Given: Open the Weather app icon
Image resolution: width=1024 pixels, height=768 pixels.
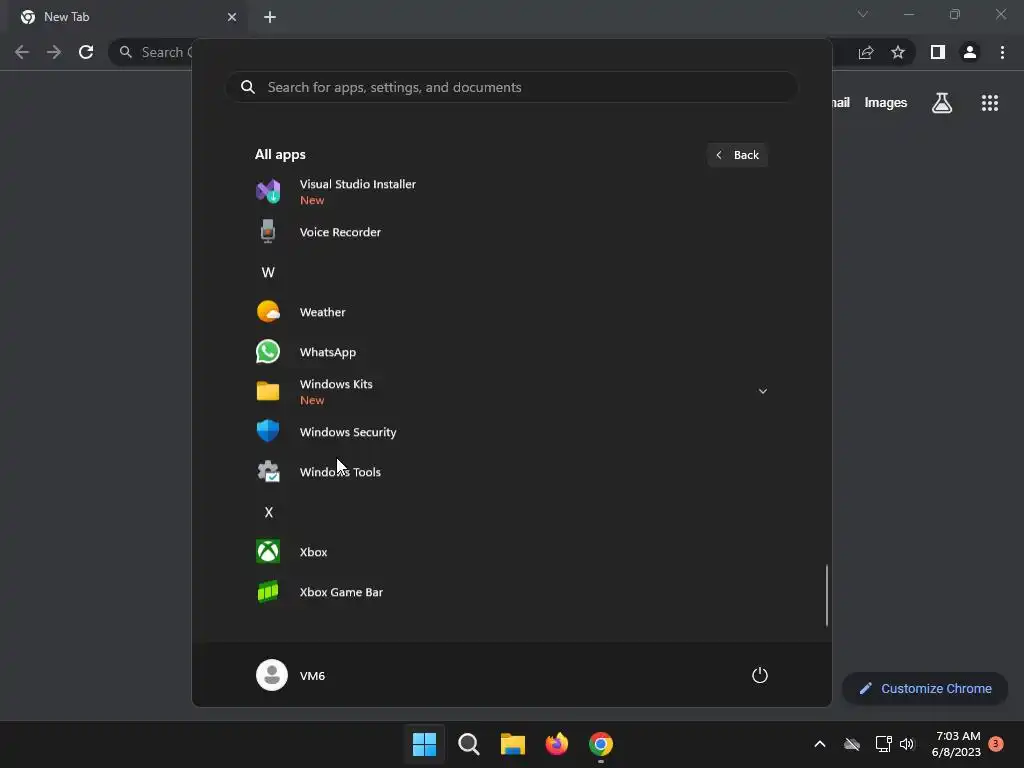Looking at the screenshot, I should (268, 312).
